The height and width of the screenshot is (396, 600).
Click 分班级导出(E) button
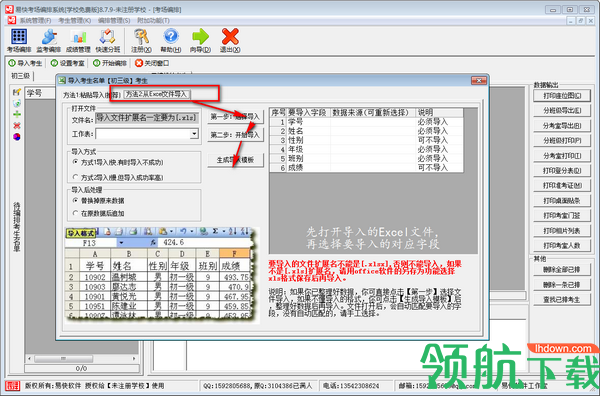coord(562,111)
